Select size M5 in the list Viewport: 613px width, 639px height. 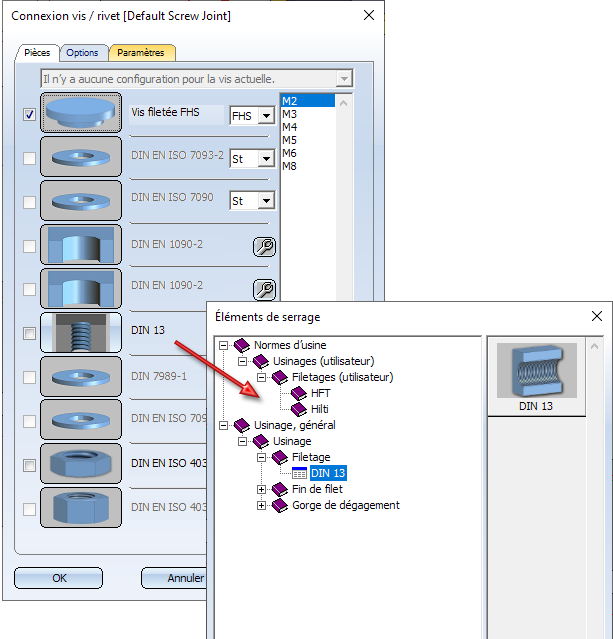pyautogui.click(x=308, y=140)
